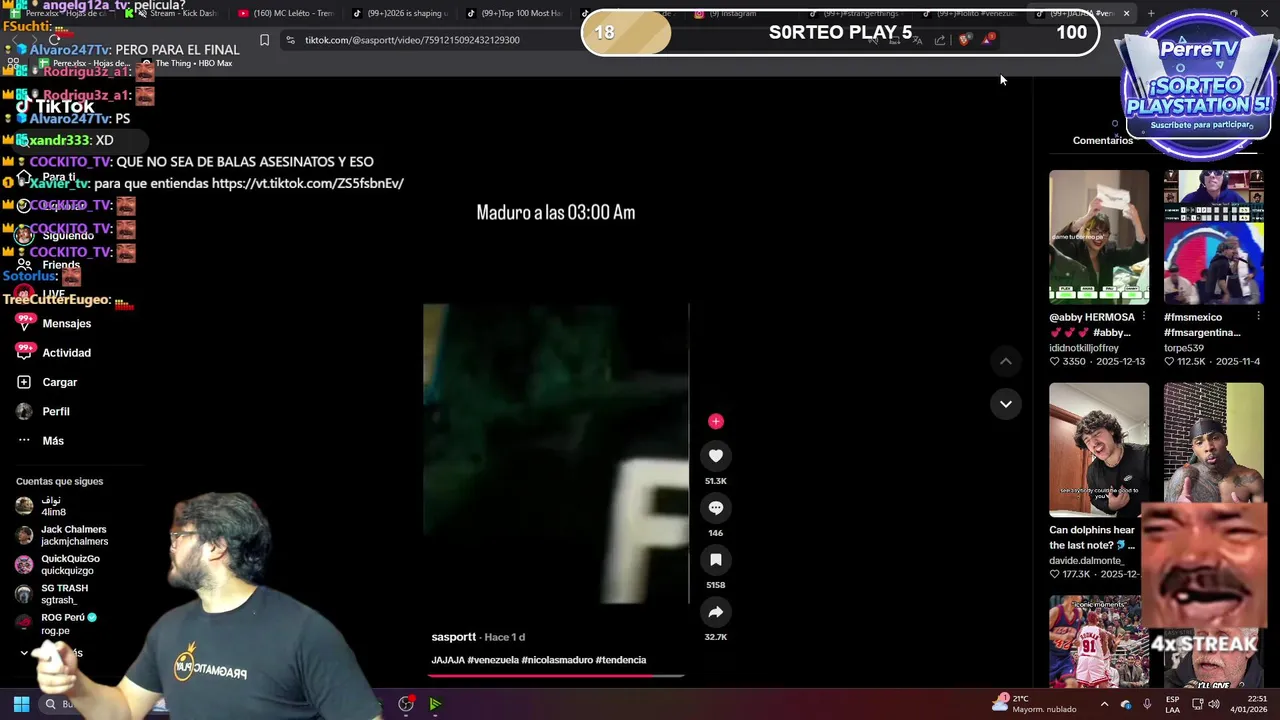Open the @abby HERMOSA video thumbnail
The image size is (1280, 720).
point(1099,237)
